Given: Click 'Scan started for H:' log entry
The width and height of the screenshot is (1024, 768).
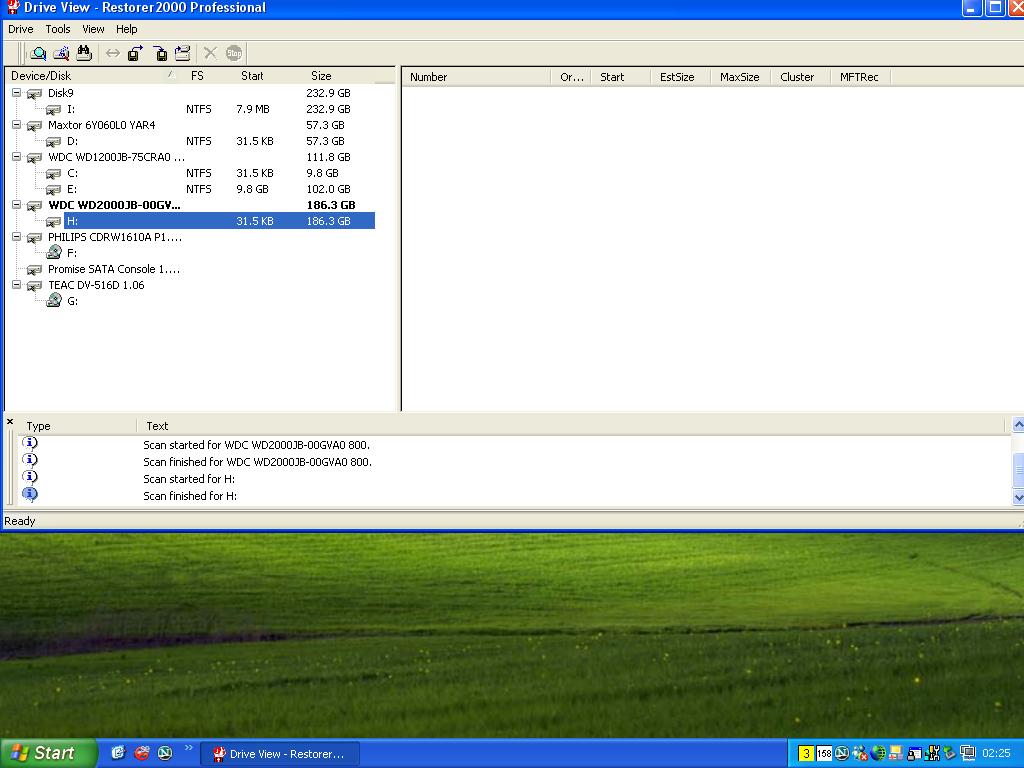Looking at the screenshot, I should 189,479.
